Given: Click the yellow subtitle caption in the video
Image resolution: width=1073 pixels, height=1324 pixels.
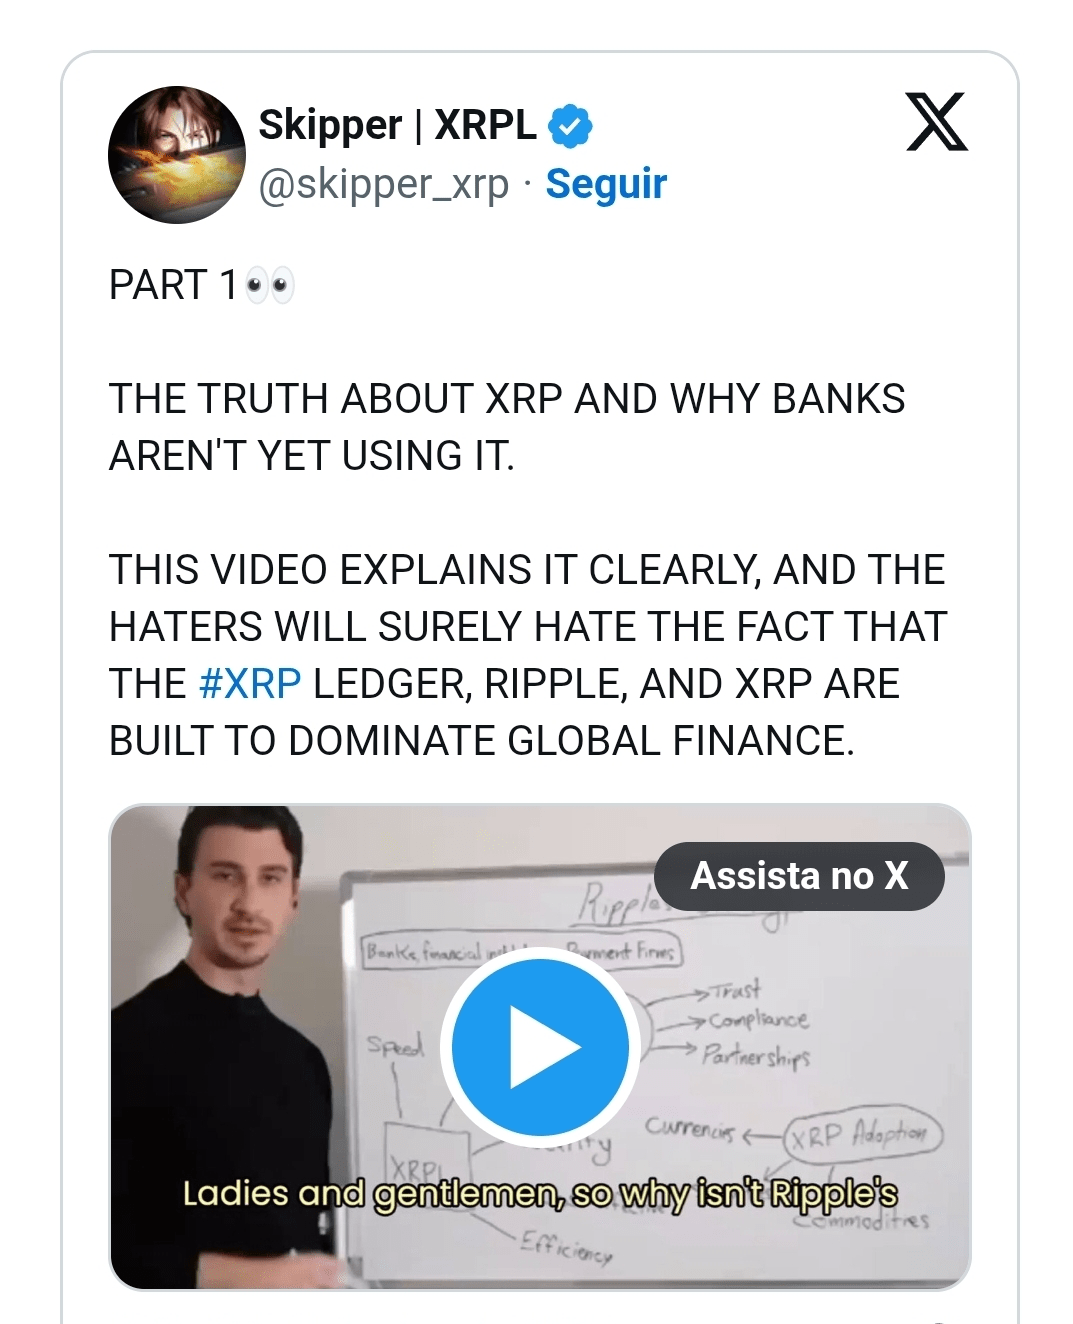Looking at the screenshot, I should pyautogui.click(x=540, y=1193).
